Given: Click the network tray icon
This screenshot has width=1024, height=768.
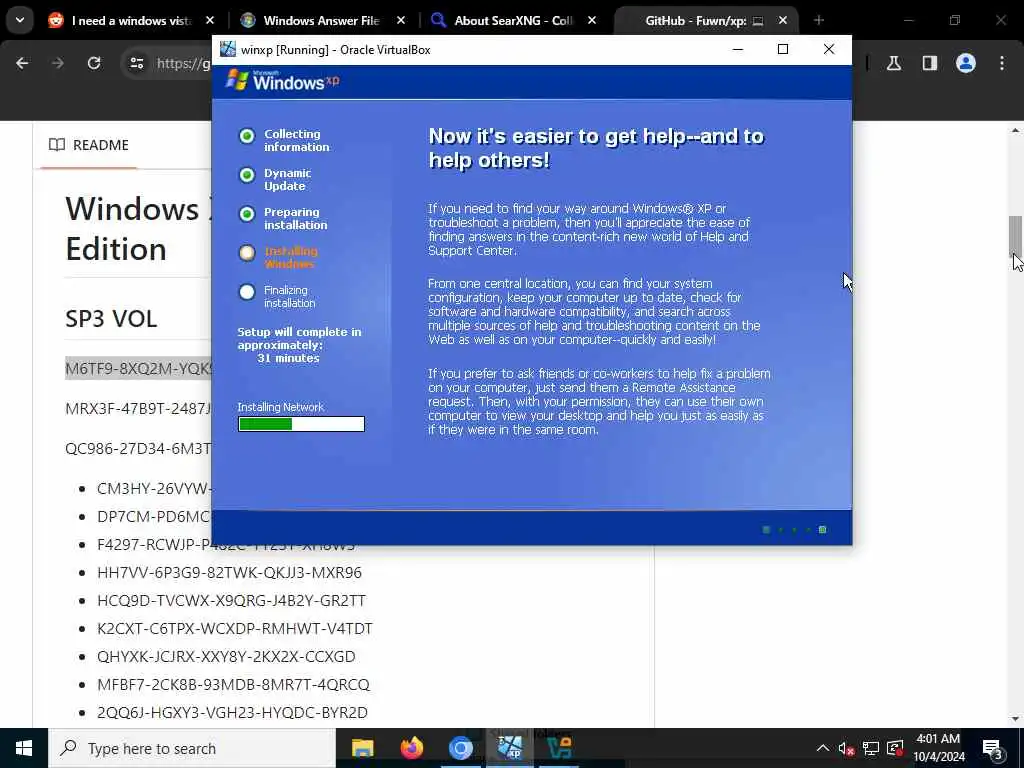Looking at the screenshot, I should [871, 748].
